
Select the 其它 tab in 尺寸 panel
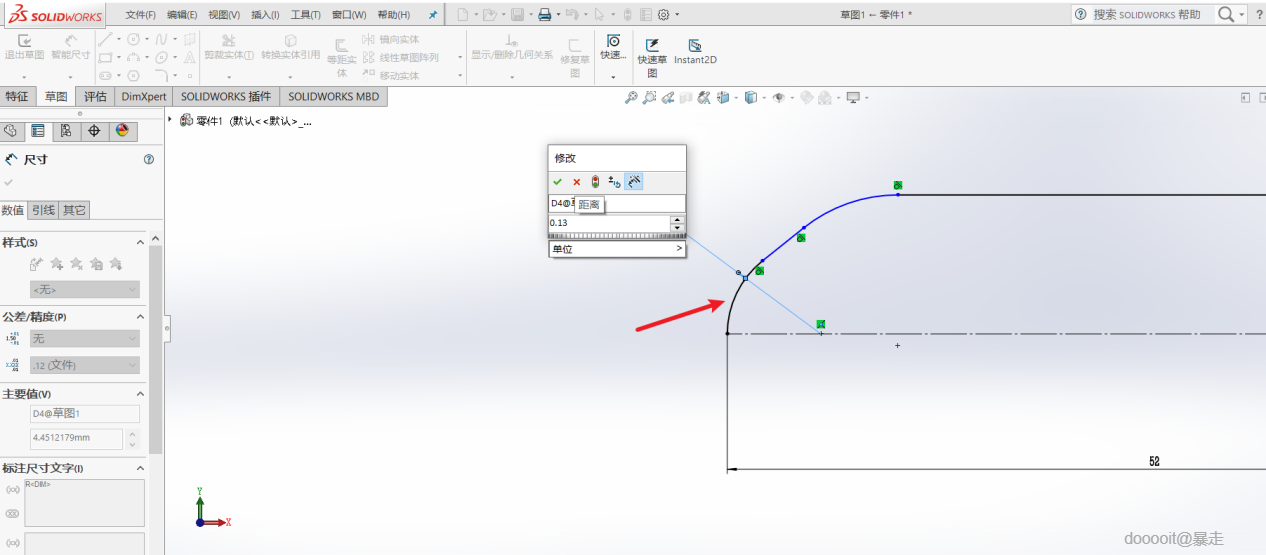(x=74, y=210)
